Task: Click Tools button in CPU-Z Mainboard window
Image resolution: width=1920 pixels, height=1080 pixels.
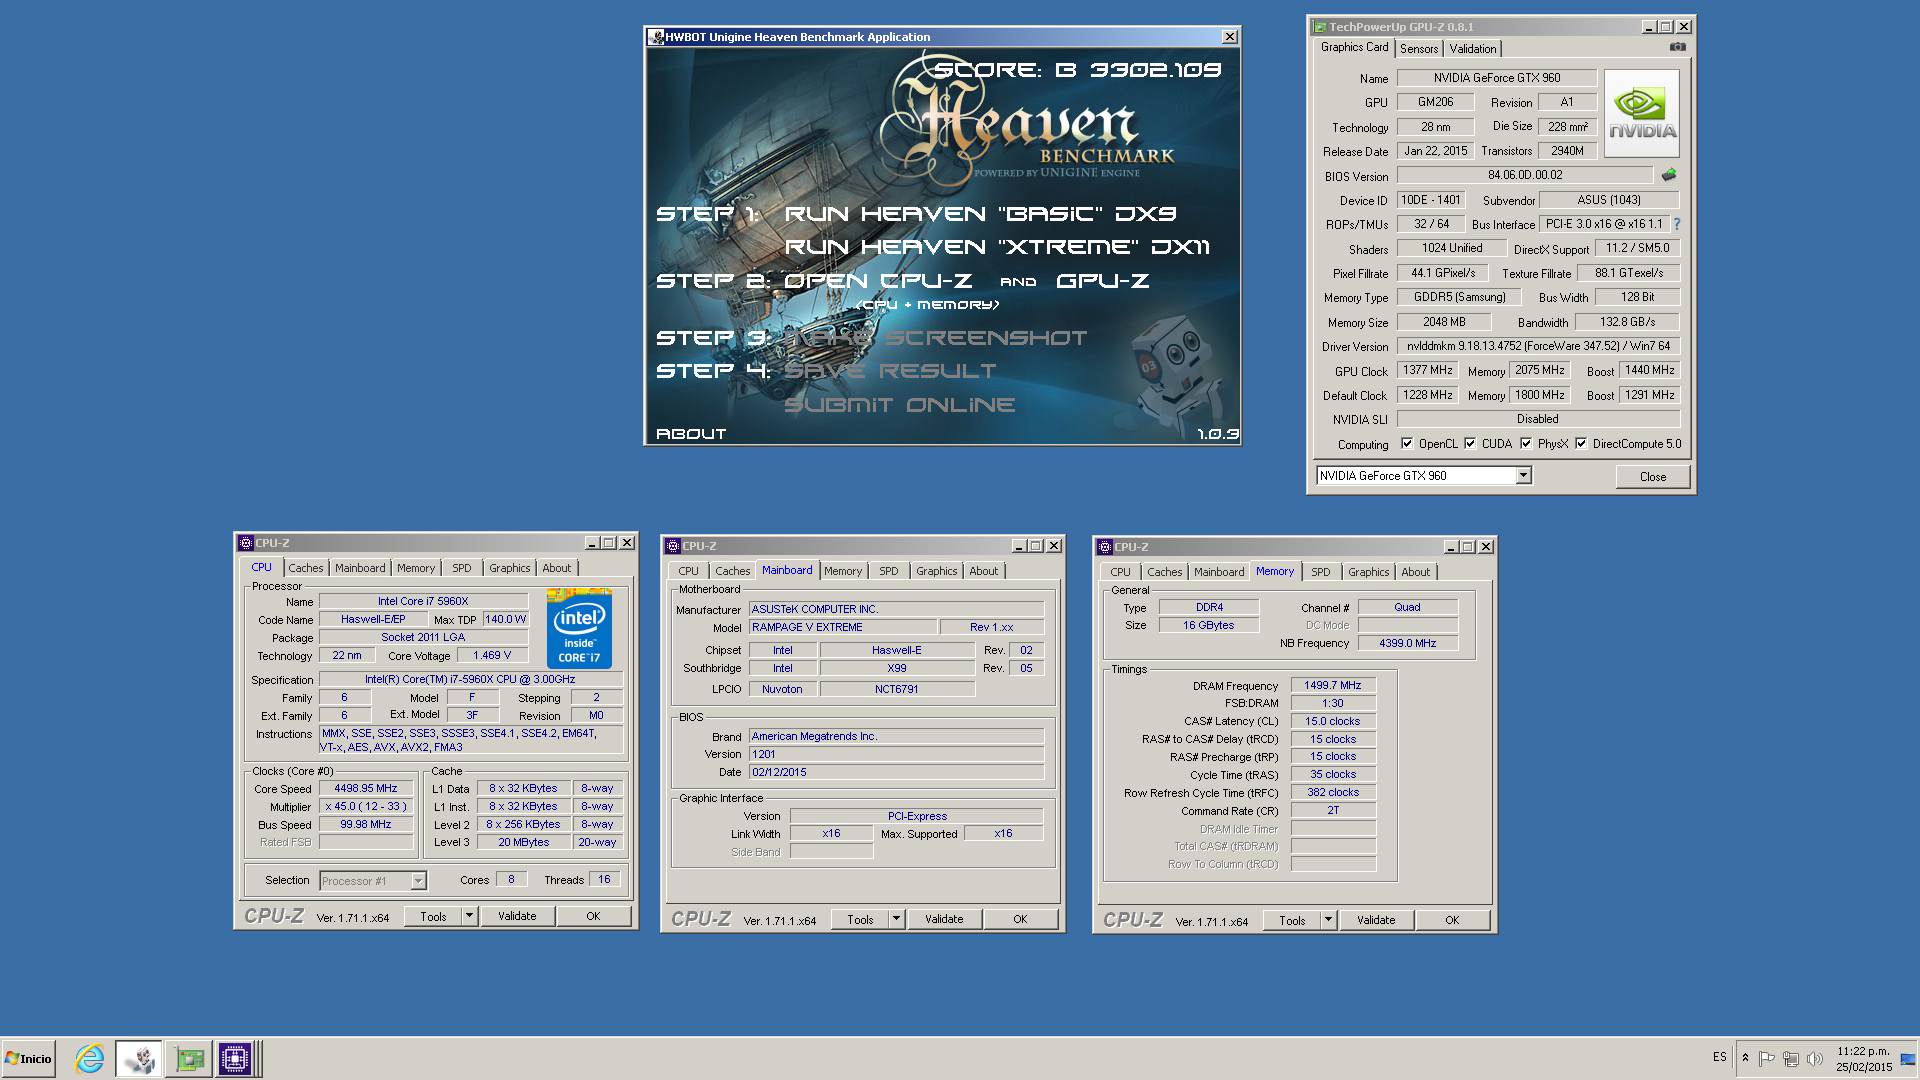Action: 860,919
